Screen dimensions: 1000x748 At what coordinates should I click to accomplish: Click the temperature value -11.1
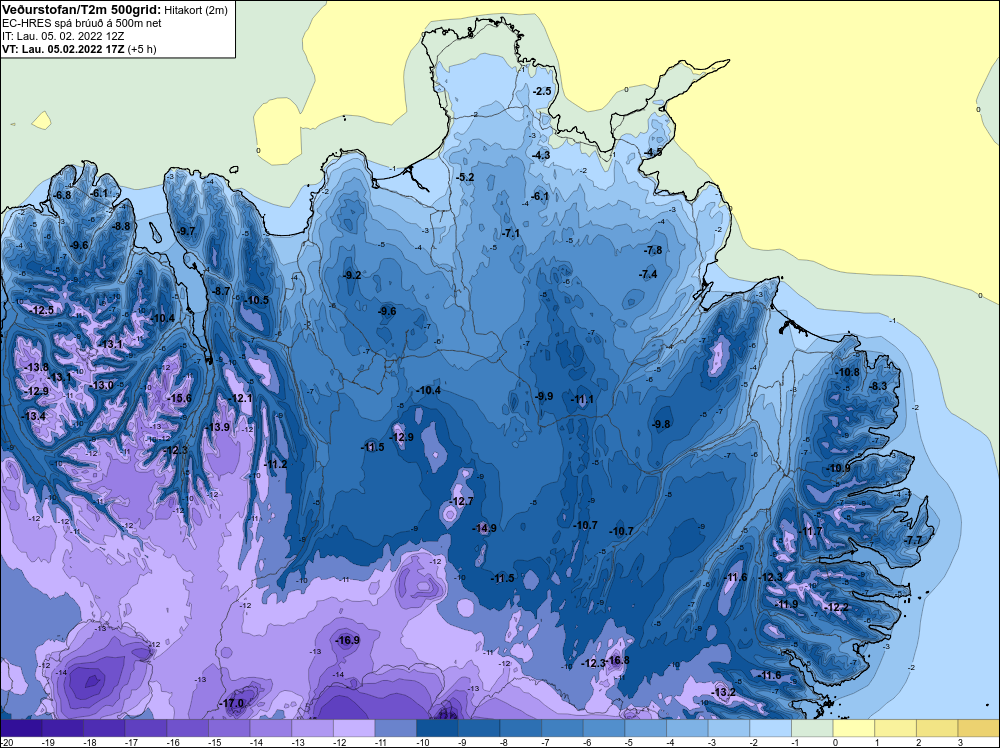click(x=582, y=399)
